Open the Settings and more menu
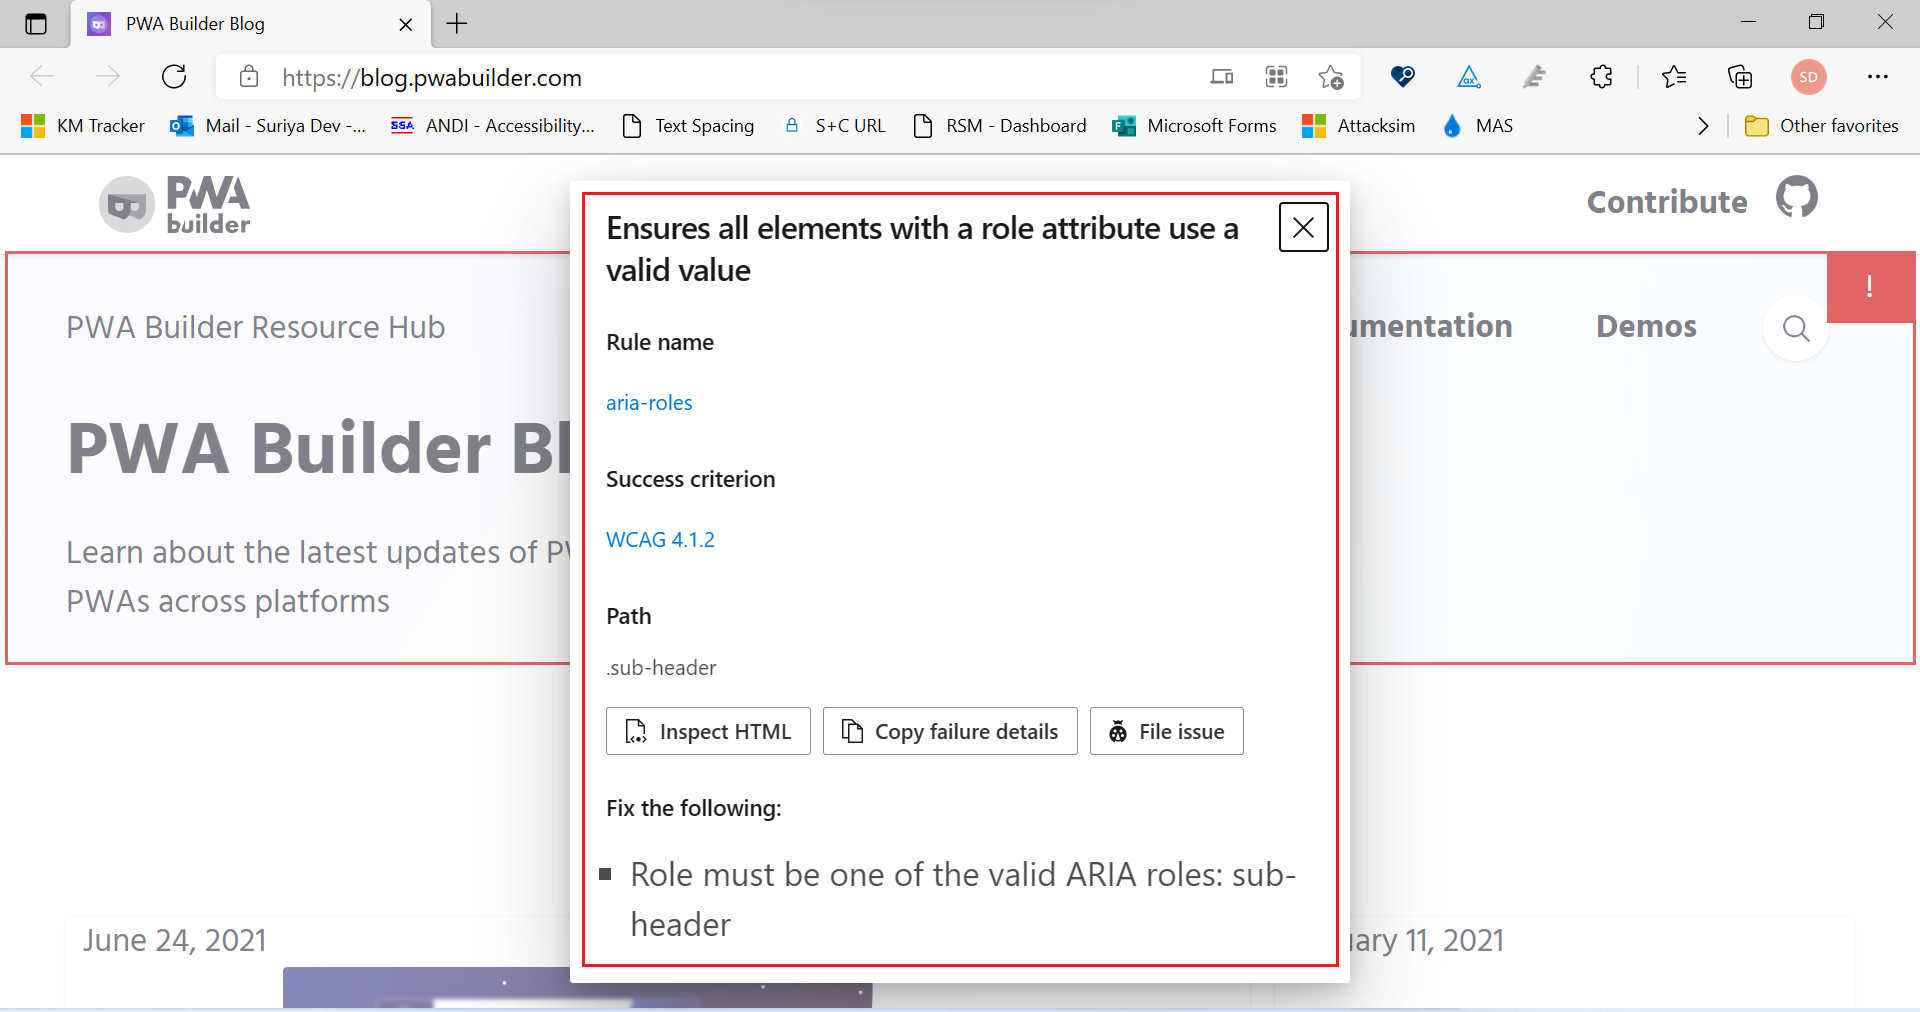Screen dimensions: 1920x1012 click(1880, 77)
